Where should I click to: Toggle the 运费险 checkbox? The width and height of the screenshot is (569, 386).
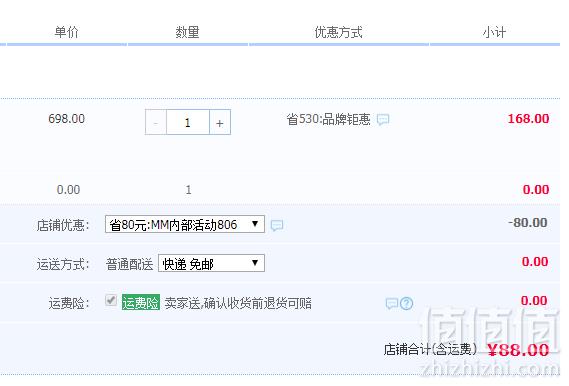point(111,300)
